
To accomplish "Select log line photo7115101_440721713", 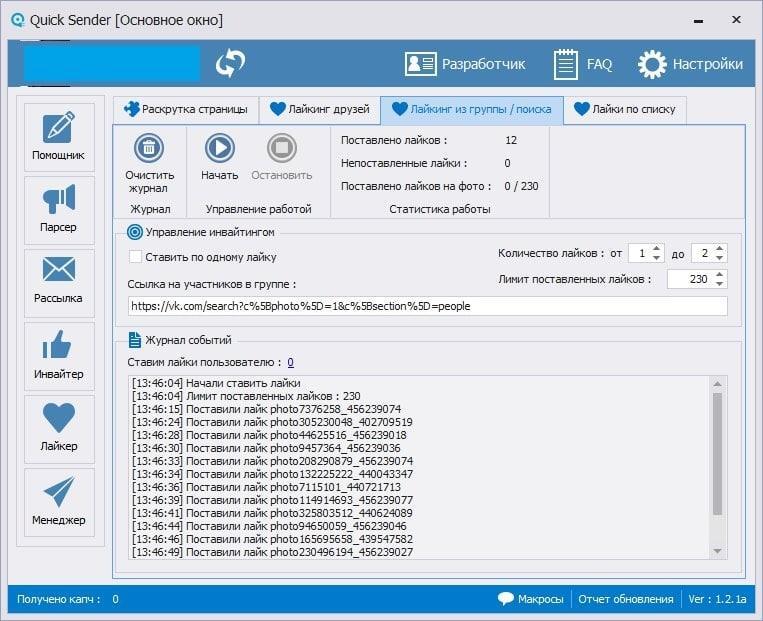I will pos(267,487).
